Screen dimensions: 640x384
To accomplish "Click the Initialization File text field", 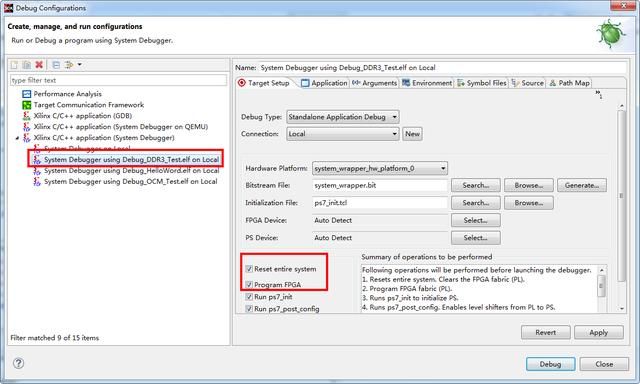I will point(380,203).
